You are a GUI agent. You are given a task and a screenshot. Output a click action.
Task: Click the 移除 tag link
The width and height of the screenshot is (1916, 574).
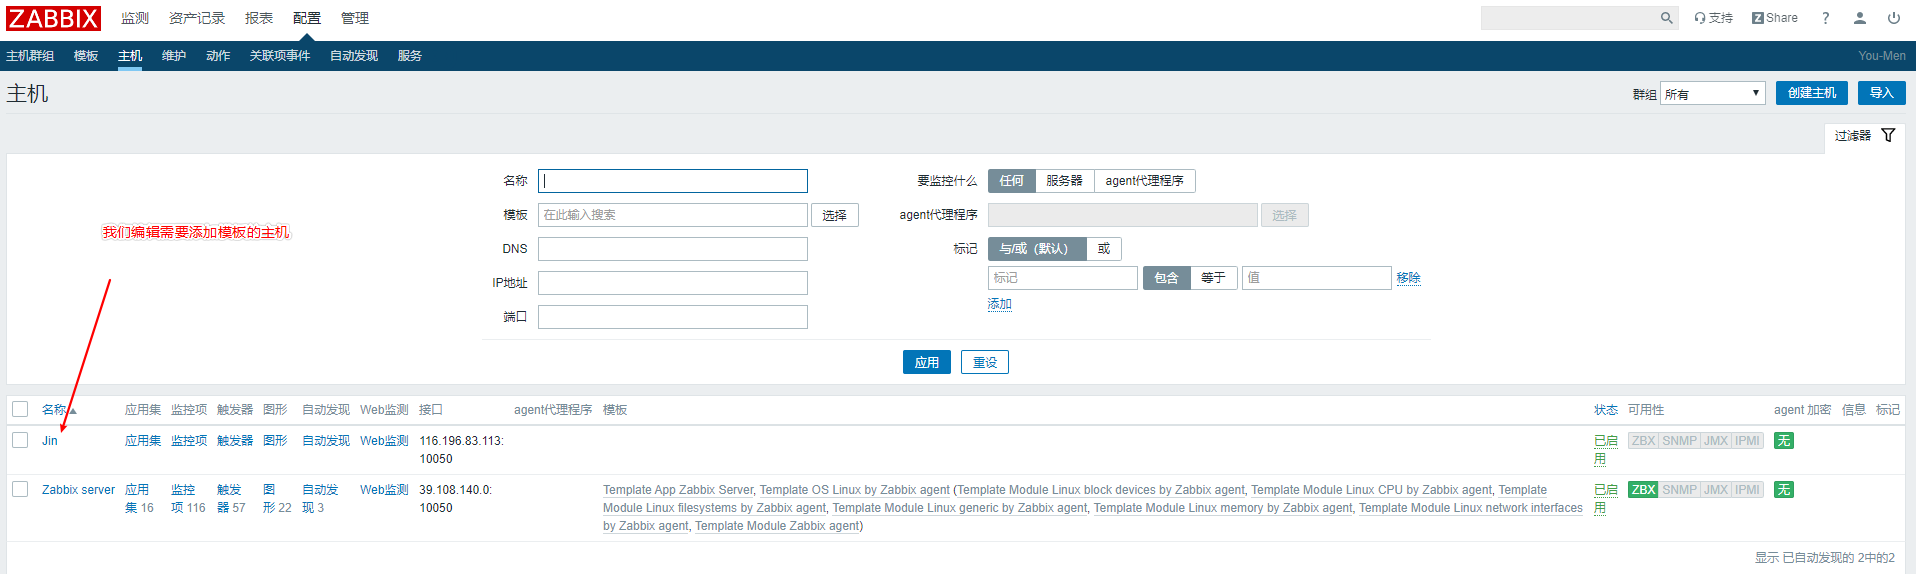click(1409, 278)
